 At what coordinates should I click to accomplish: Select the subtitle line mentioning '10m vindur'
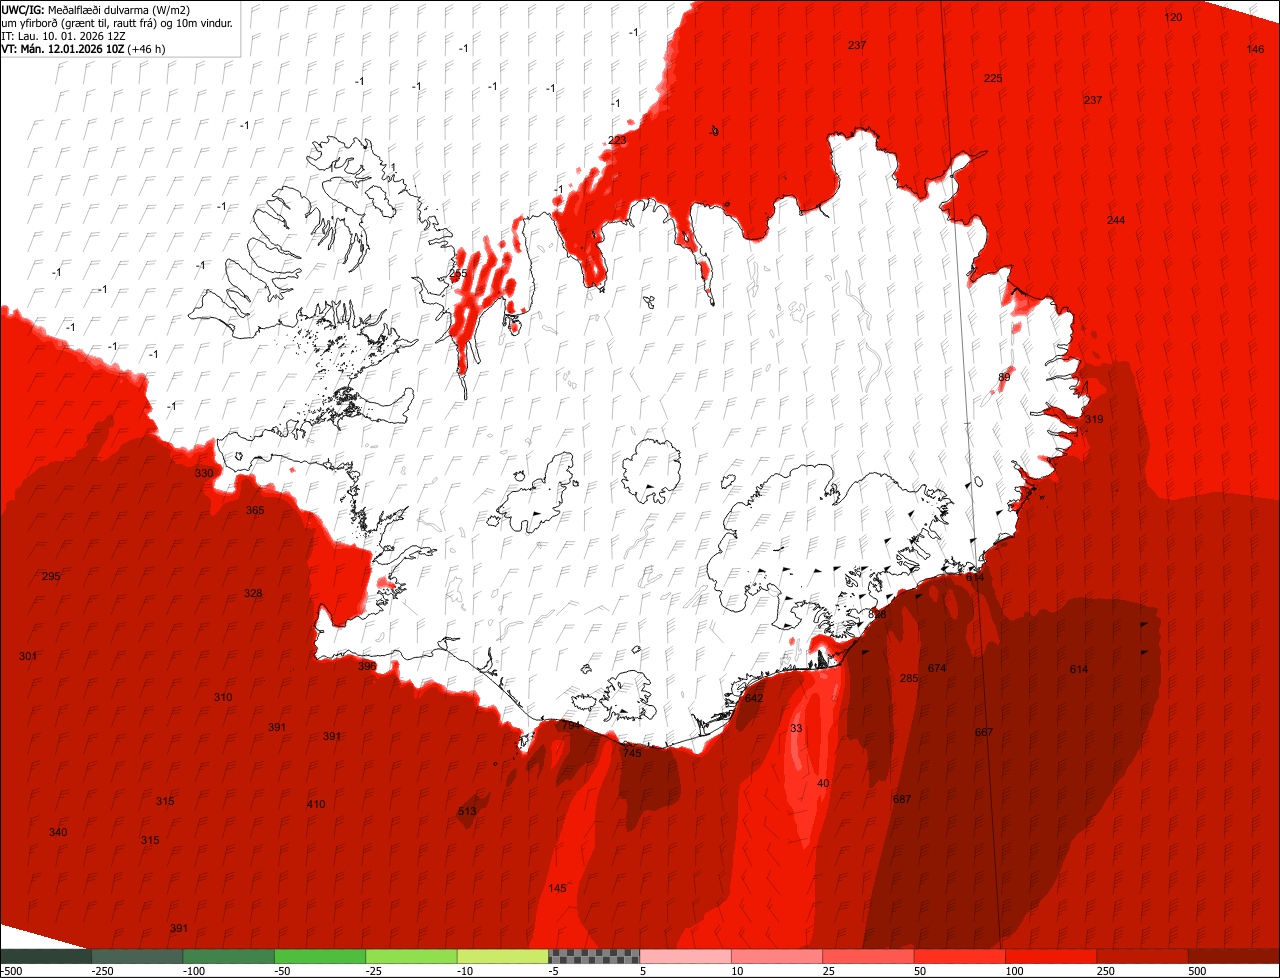point(118,22)
